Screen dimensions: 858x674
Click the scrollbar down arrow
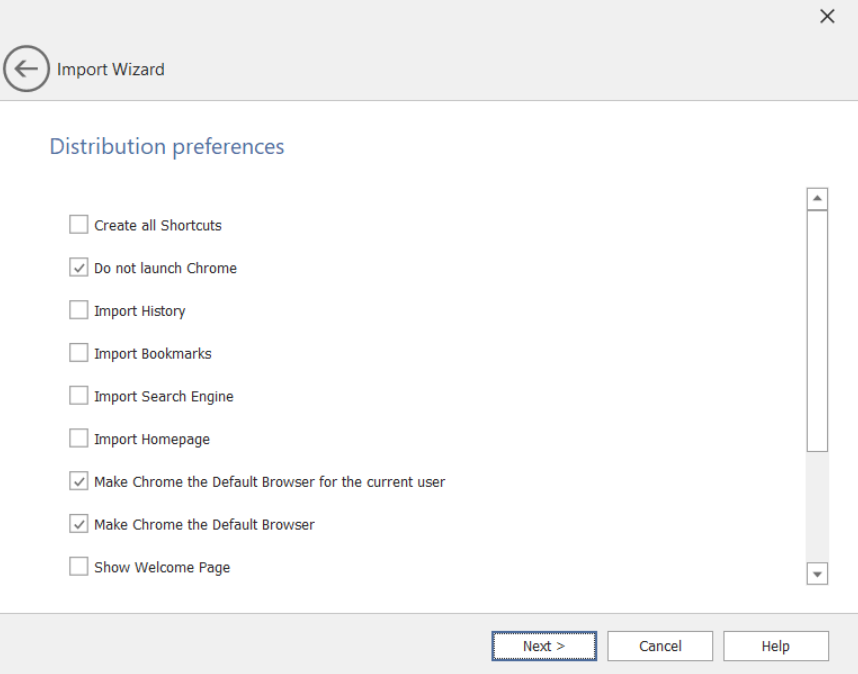pos(817,572)
